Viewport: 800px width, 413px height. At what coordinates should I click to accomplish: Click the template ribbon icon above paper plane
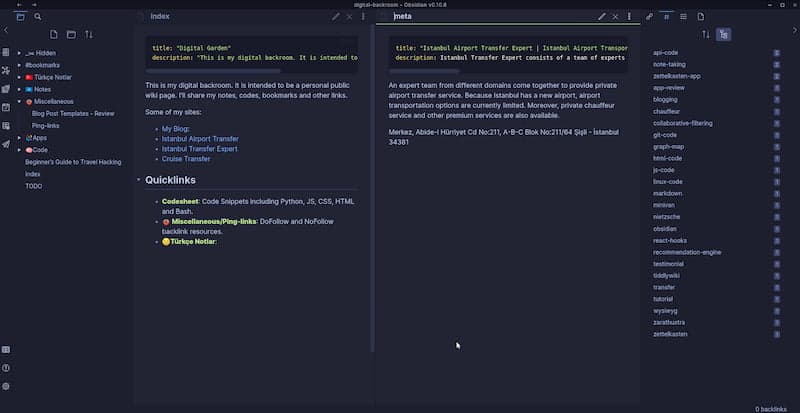coord(6,126)
